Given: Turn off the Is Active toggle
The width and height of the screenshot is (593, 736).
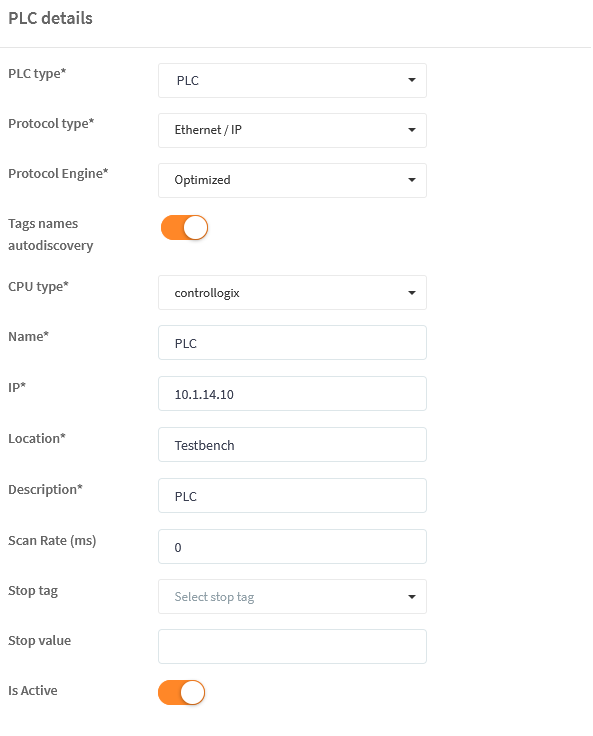Looking at the screenshot, I should [182, 693].
